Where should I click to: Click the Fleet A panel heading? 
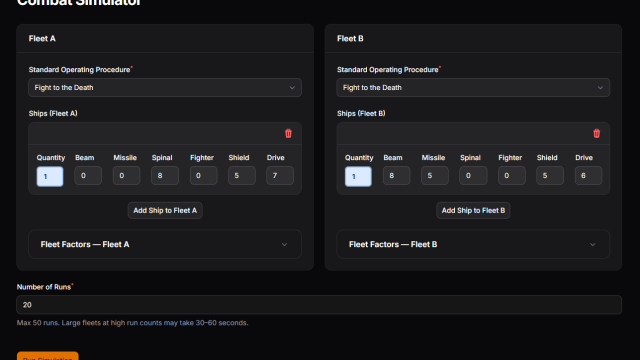pyautogui.click(x=42, y=39)
